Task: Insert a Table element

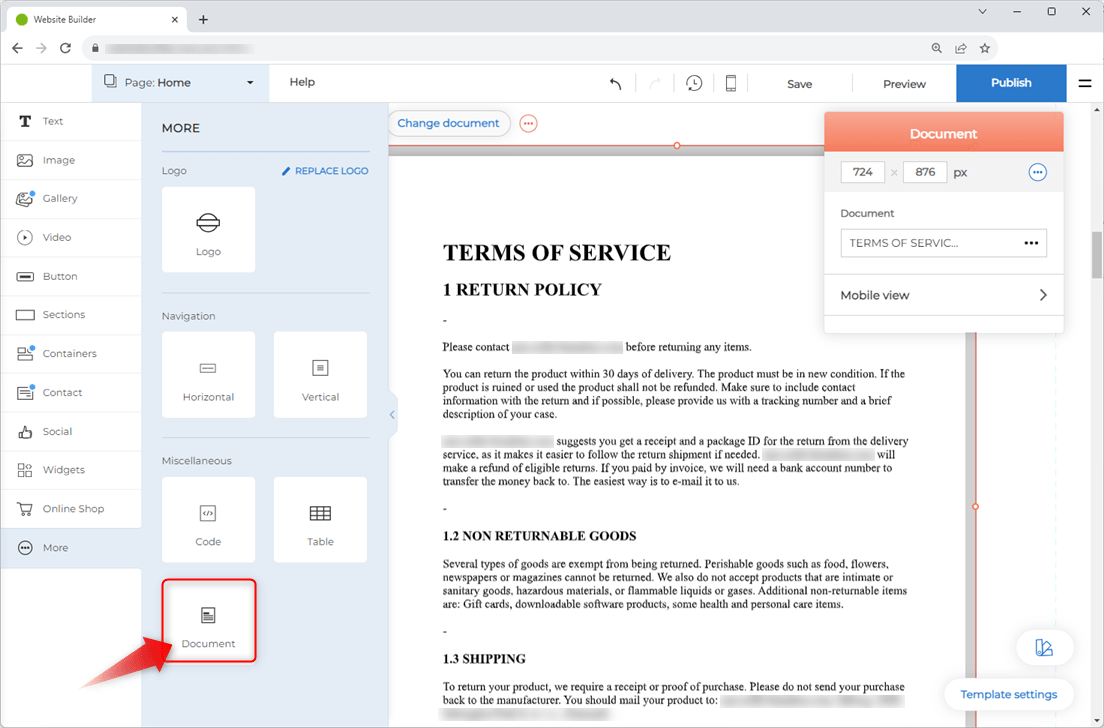Action: (x=320, y=519)
